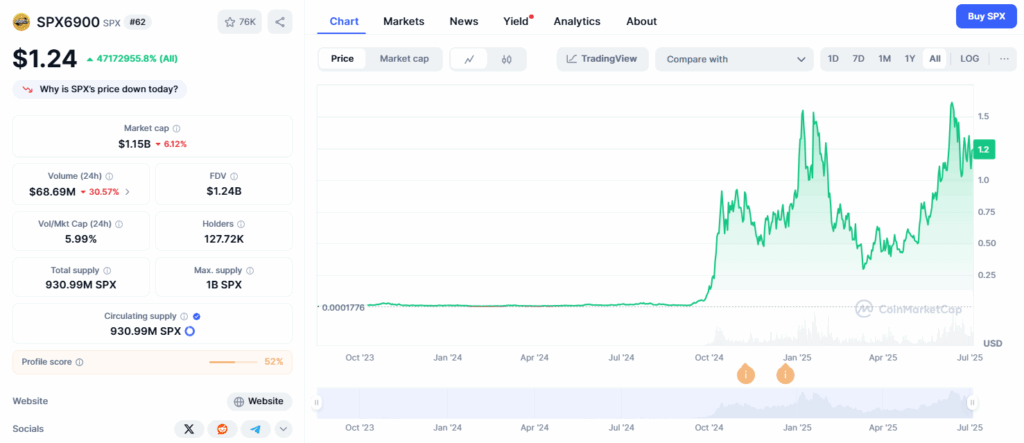Viewport: 1024px width, 443px height.
Task: Click the Circulating supply info icon
Action: coord(184,316)
